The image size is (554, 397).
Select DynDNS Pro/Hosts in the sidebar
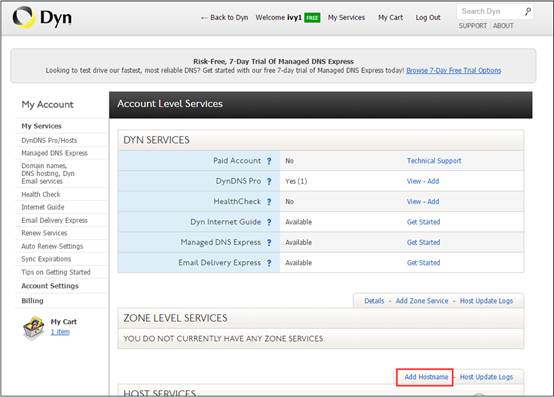49,140
